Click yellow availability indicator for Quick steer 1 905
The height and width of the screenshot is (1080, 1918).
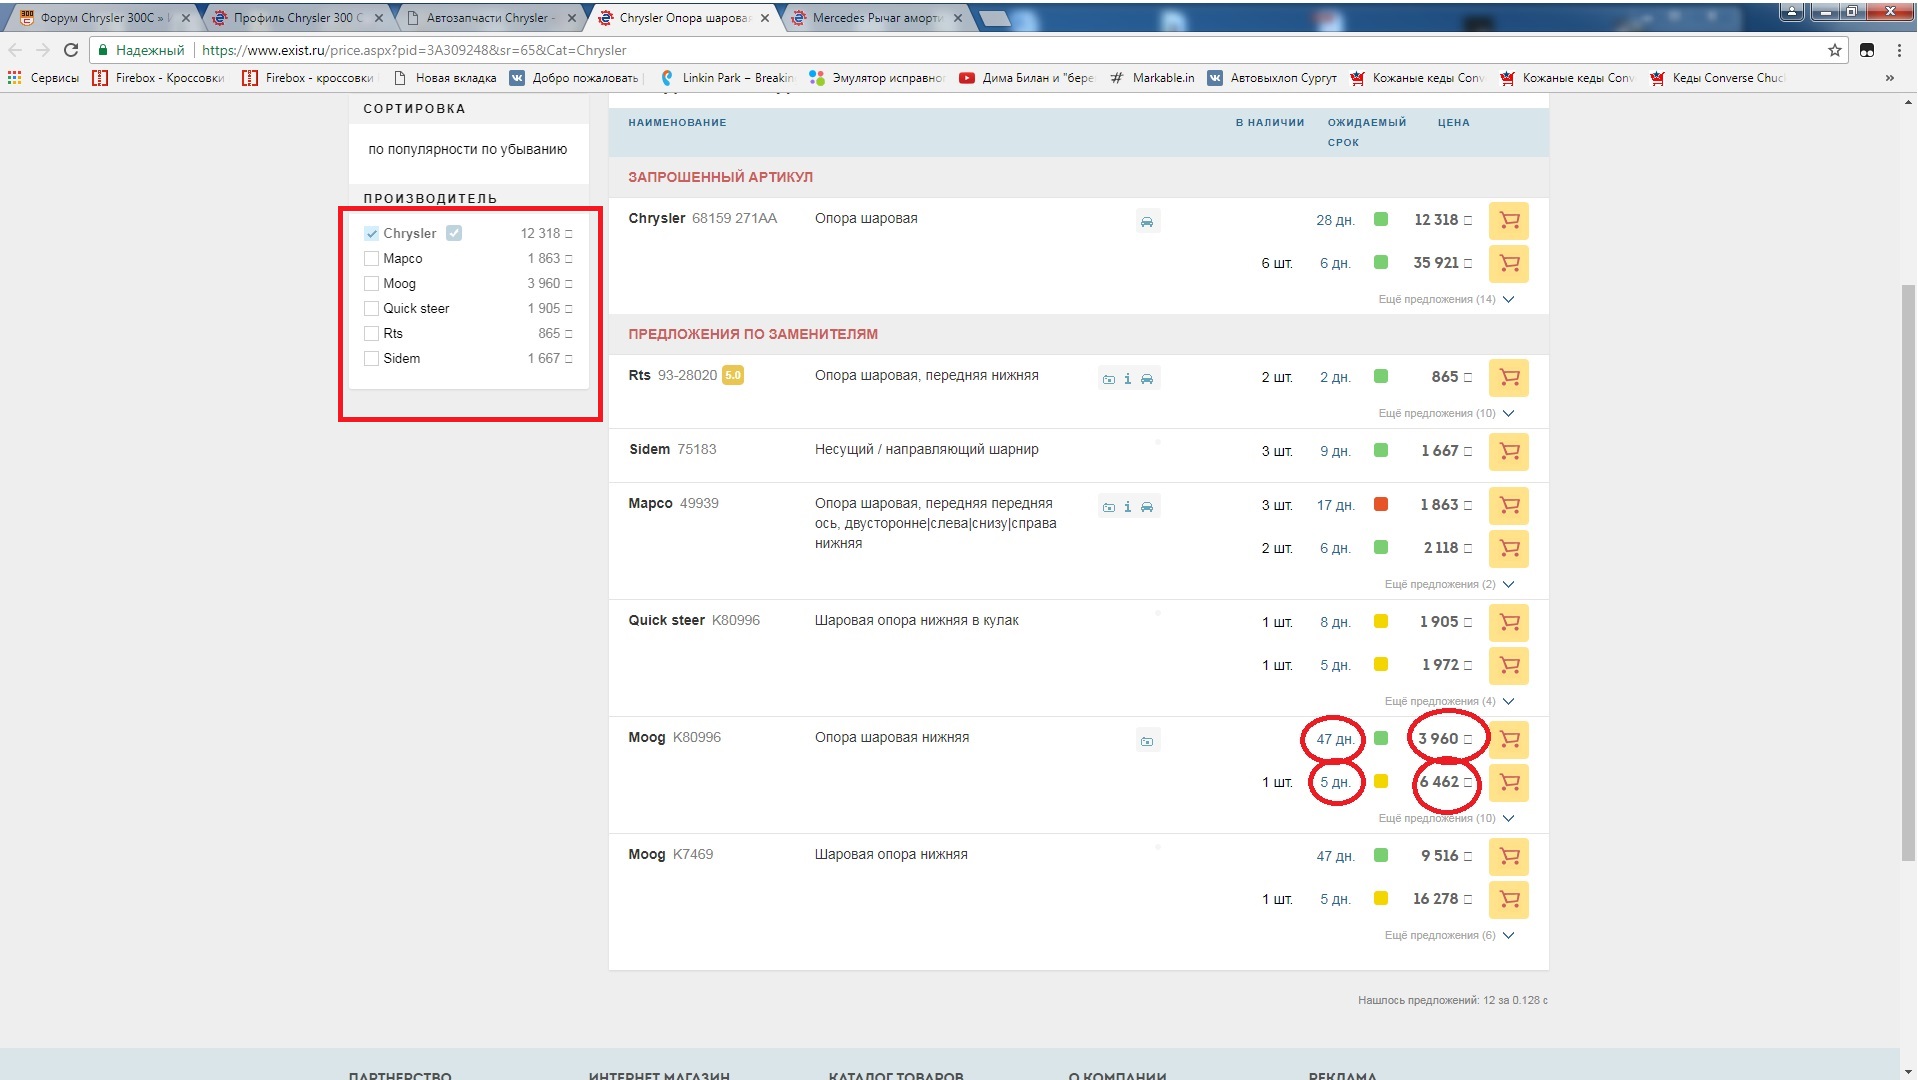[1381, 622]
